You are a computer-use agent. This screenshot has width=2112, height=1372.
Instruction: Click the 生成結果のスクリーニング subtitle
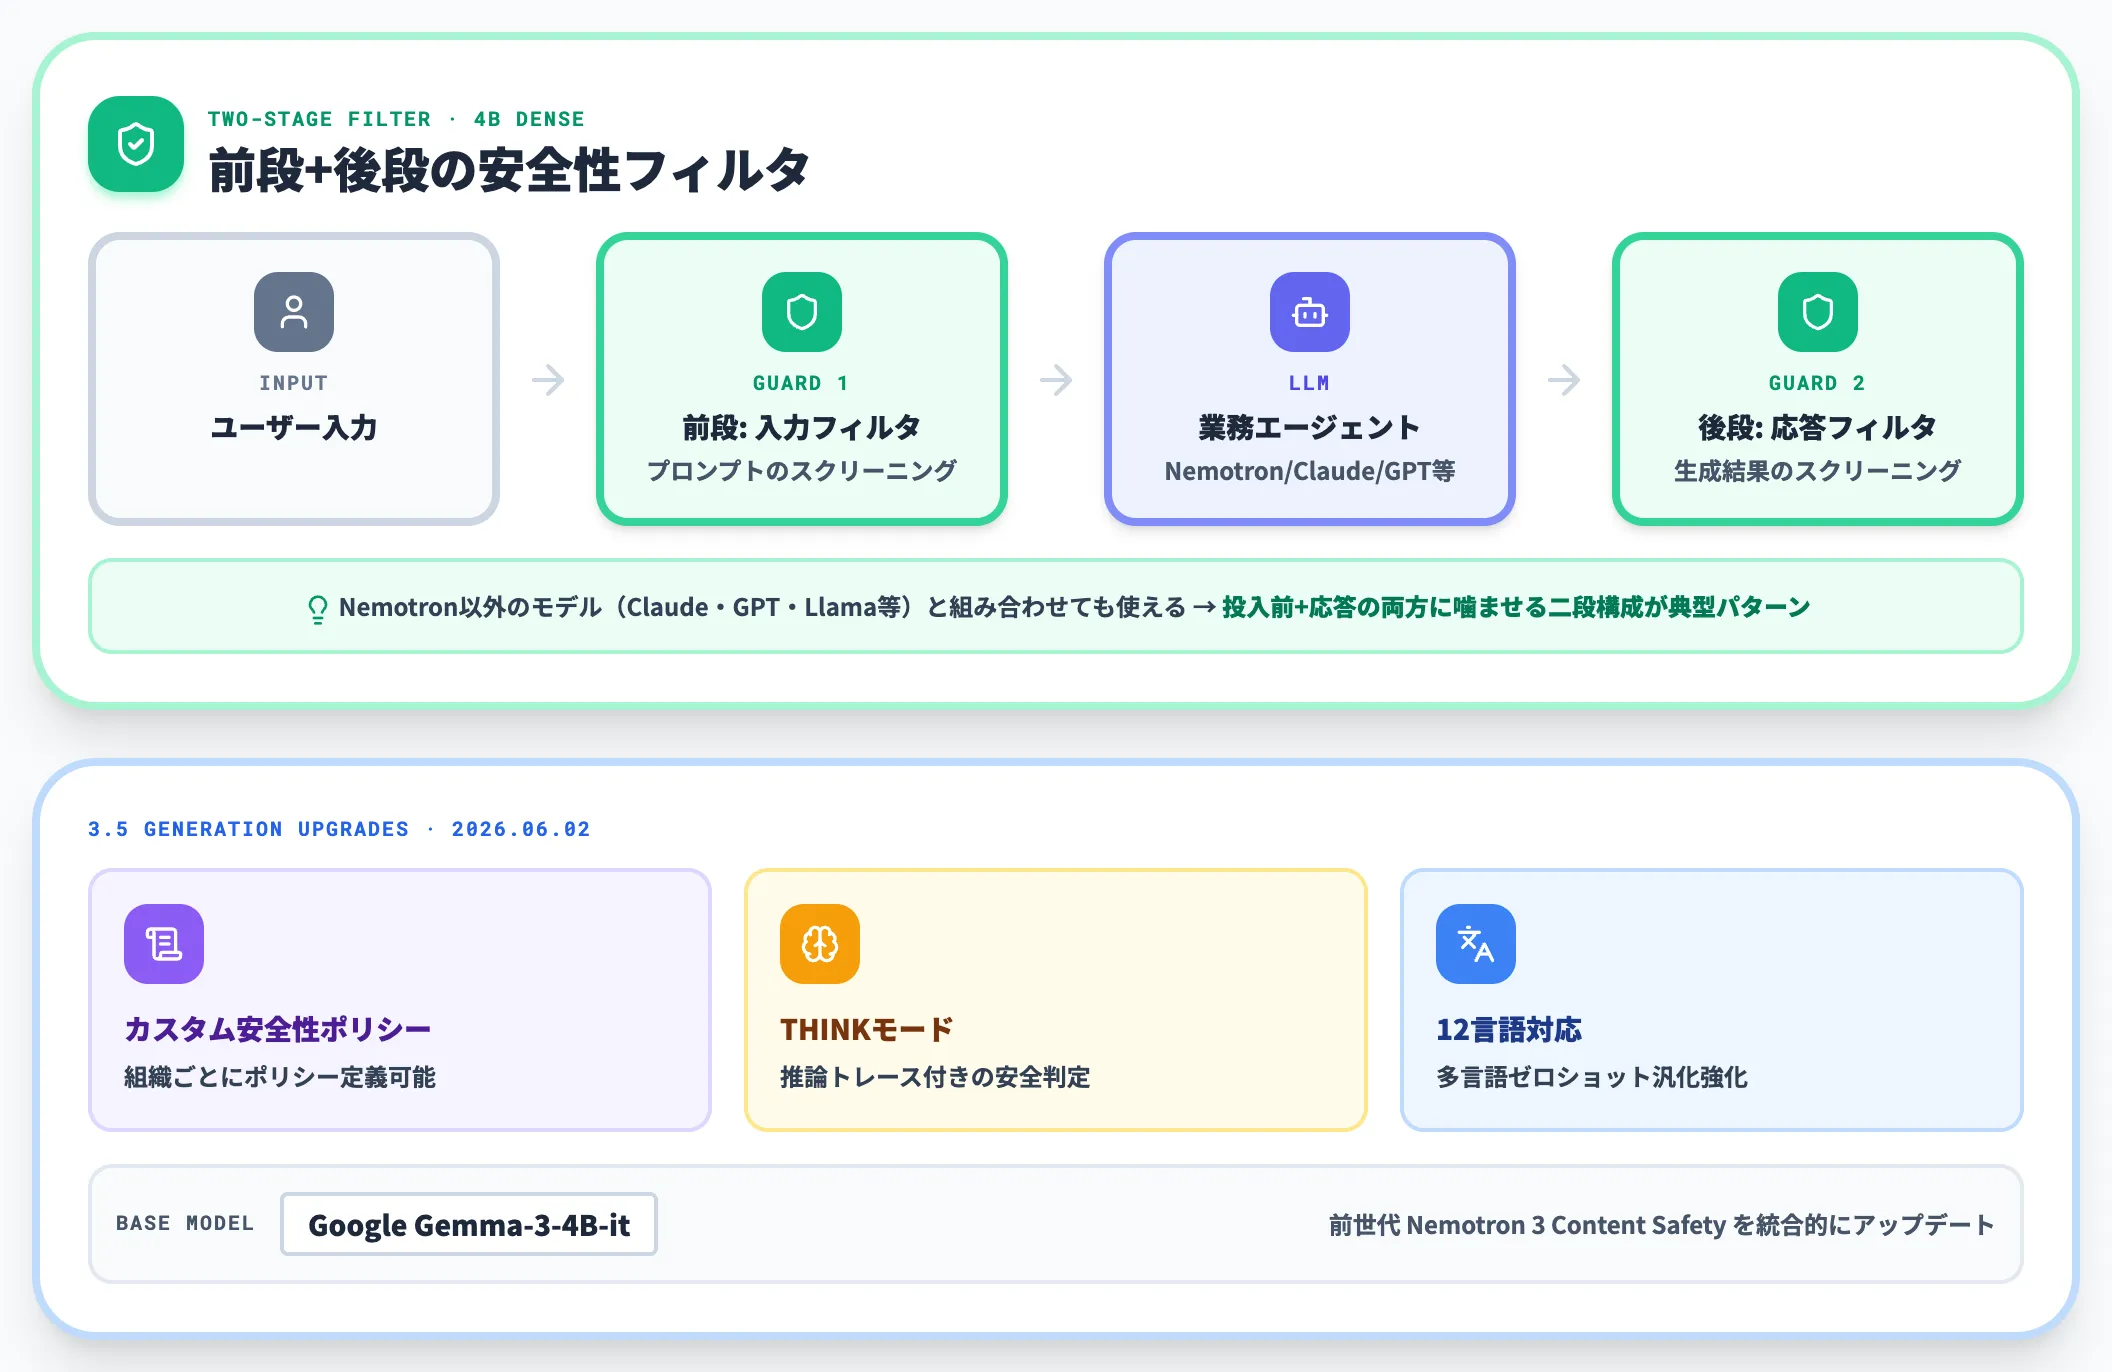pyautogui.click(x=1818, y=471)
